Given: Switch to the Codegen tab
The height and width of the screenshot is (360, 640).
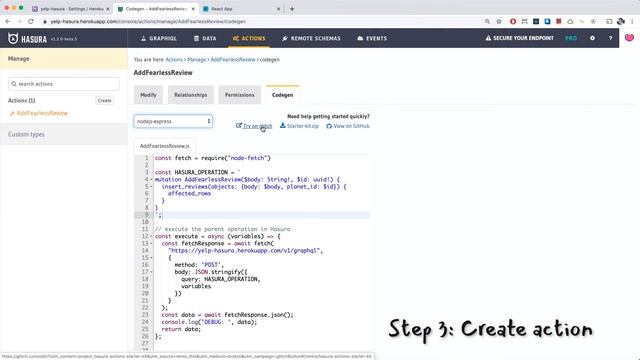Looking at the screenshot, I should pos(282,95).
